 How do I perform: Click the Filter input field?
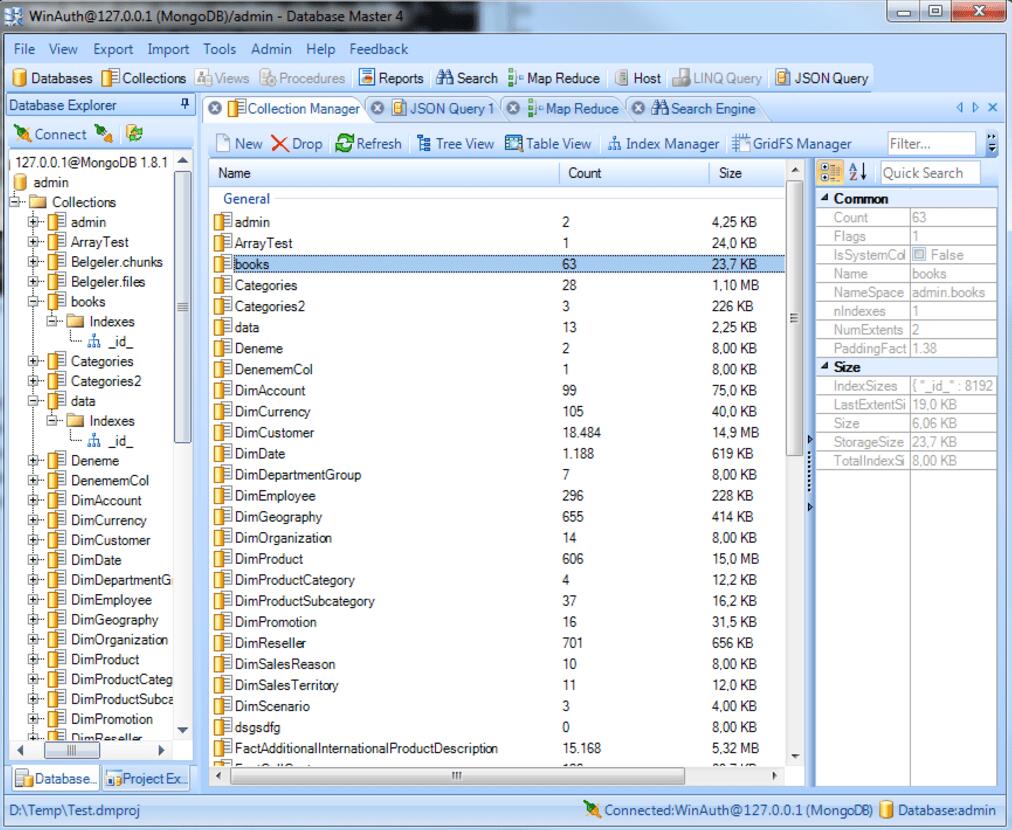(x=931, y=143)
